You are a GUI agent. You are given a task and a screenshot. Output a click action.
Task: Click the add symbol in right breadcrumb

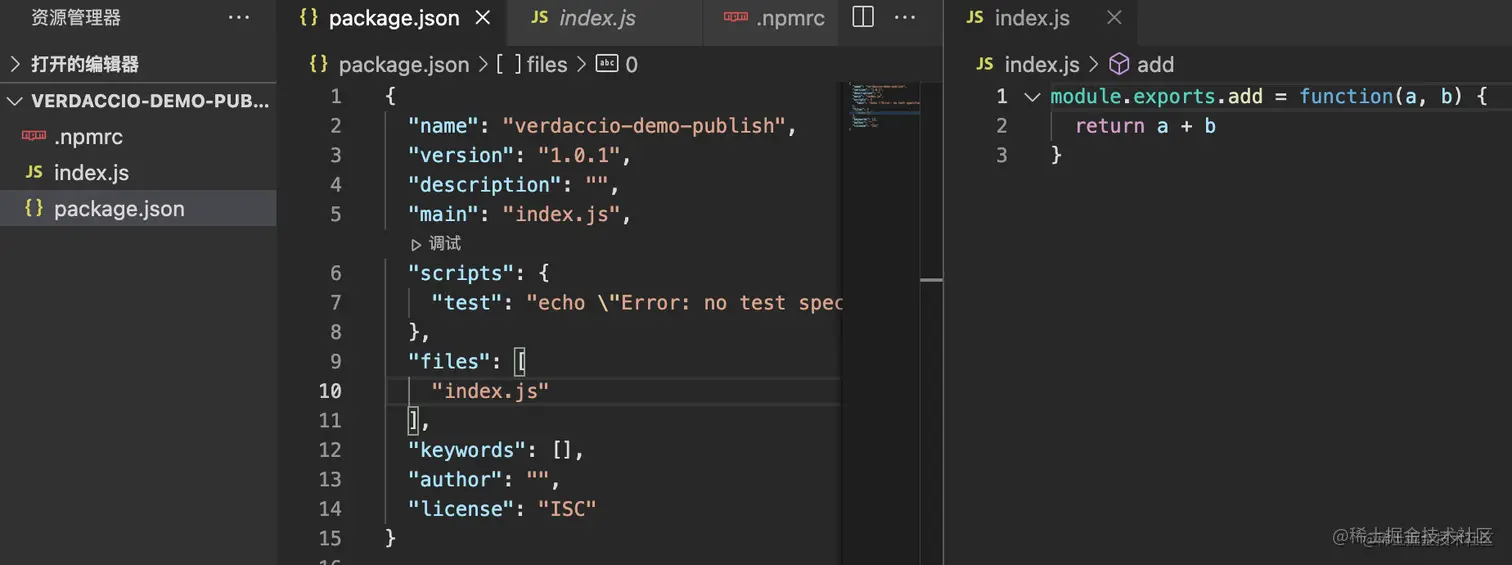coord(1142,65)
